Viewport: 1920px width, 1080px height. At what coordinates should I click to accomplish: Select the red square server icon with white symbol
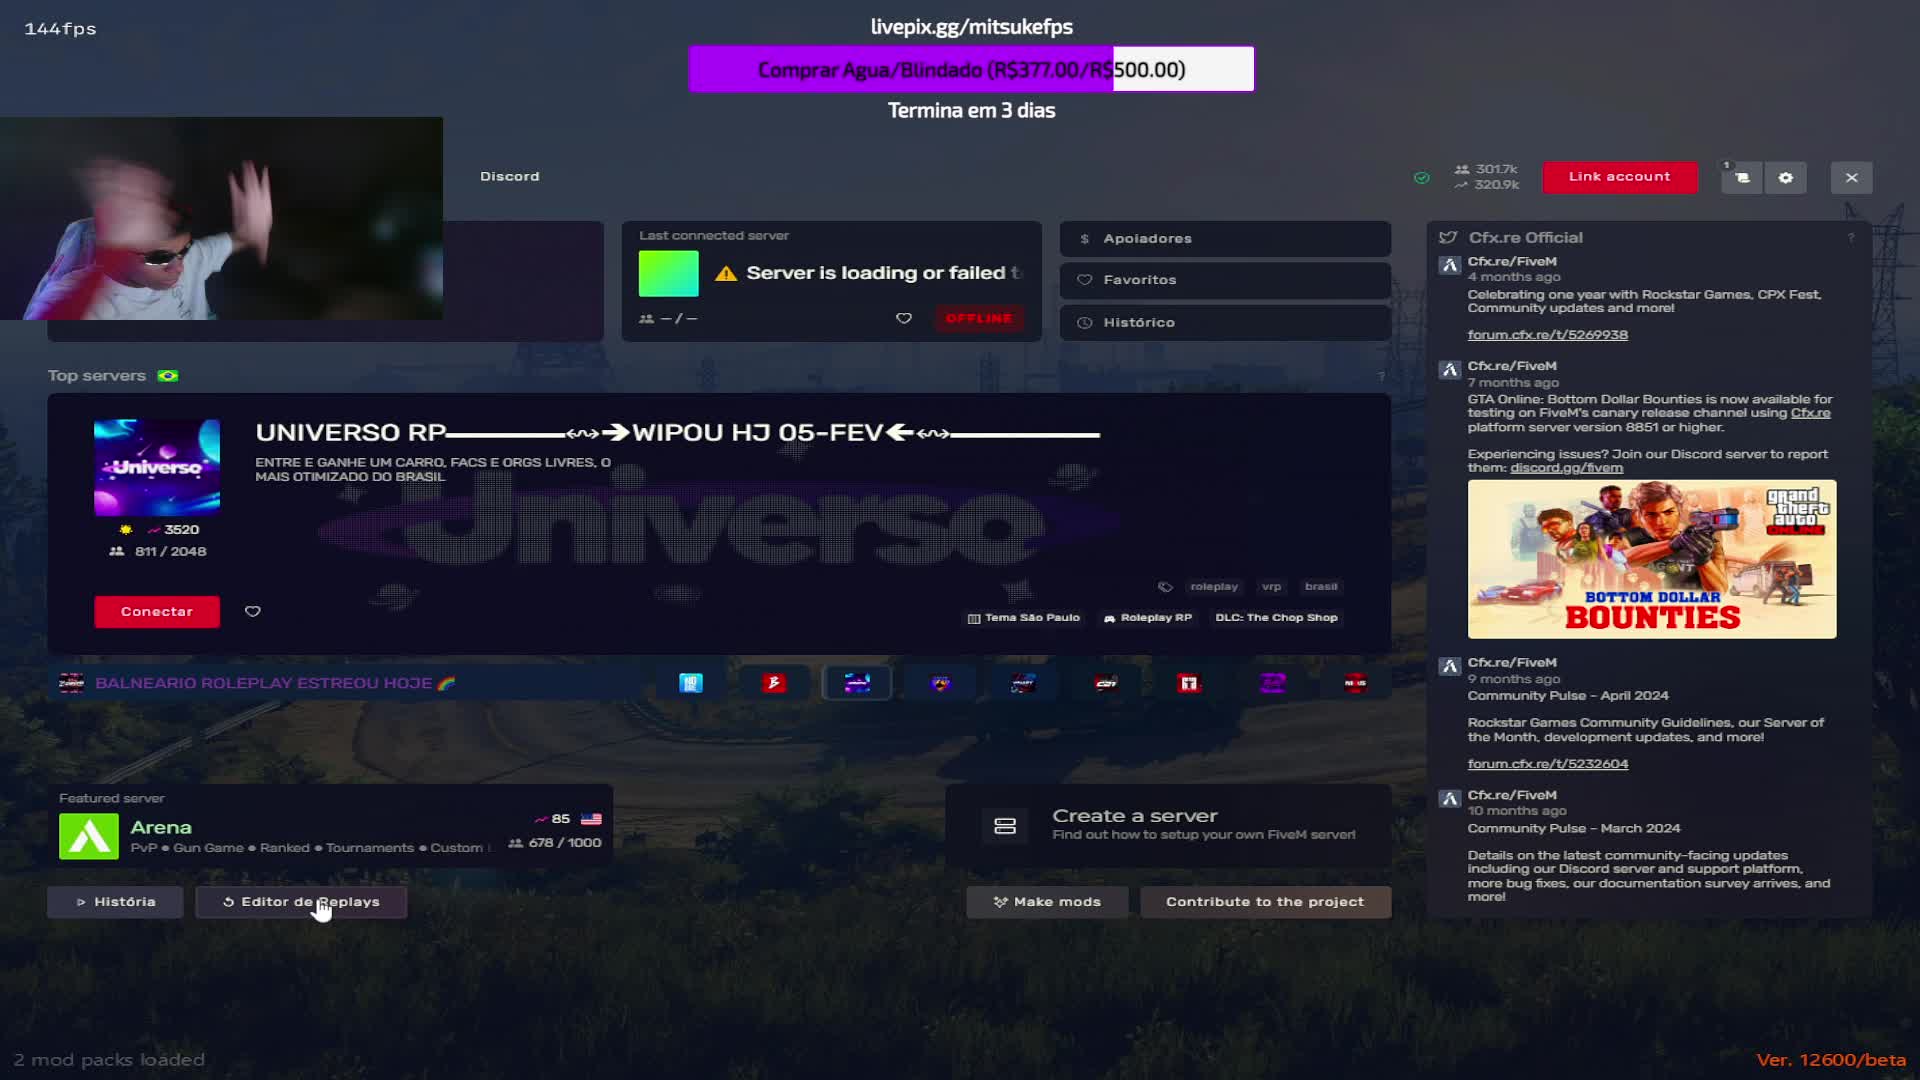(1189, 683)
